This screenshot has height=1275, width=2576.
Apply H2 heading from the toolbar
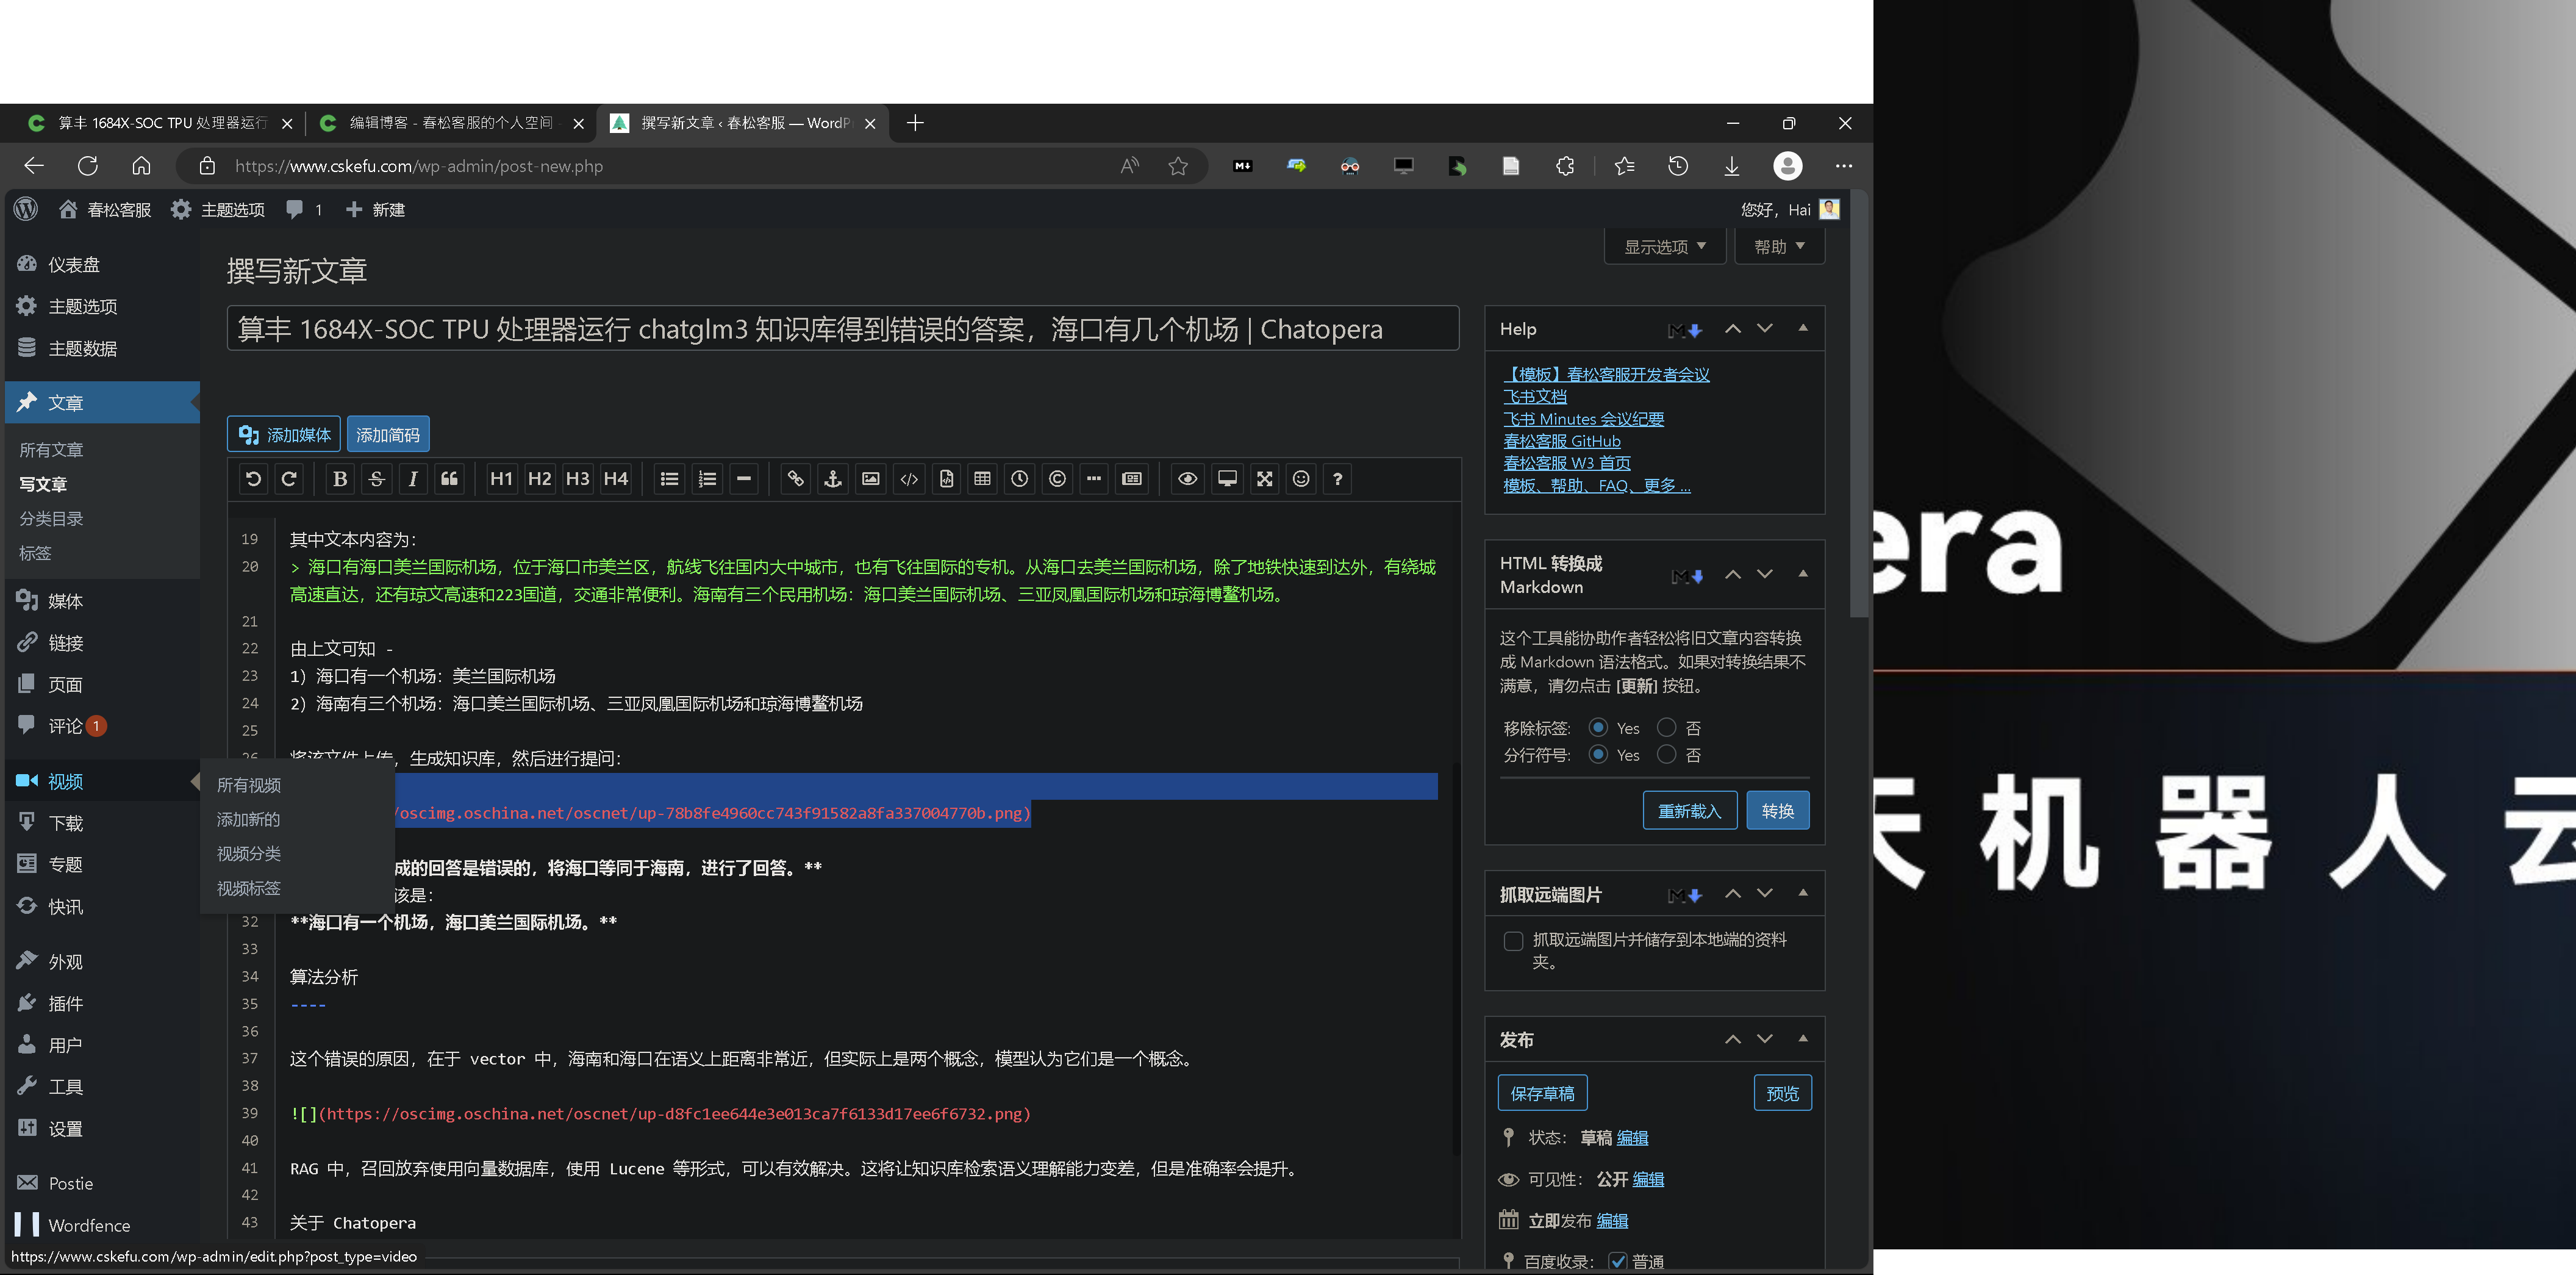[x=539, y=479]
